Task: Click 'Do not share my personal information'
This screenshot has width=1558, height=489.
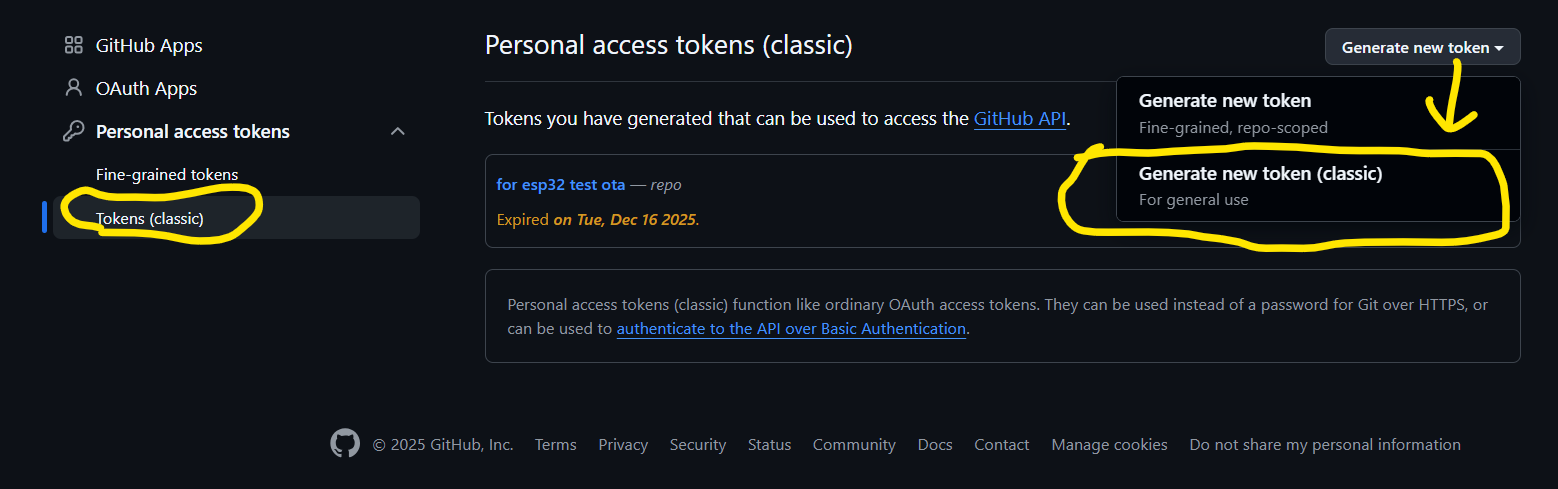Action: [1324, 444]
